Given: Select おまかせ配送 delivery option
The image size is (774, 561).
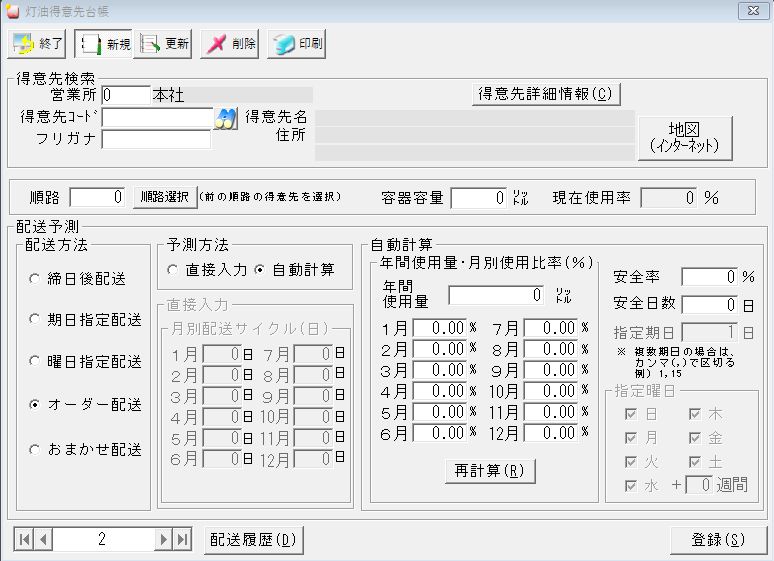Looking at the screenshot, I should click(36, 449).
